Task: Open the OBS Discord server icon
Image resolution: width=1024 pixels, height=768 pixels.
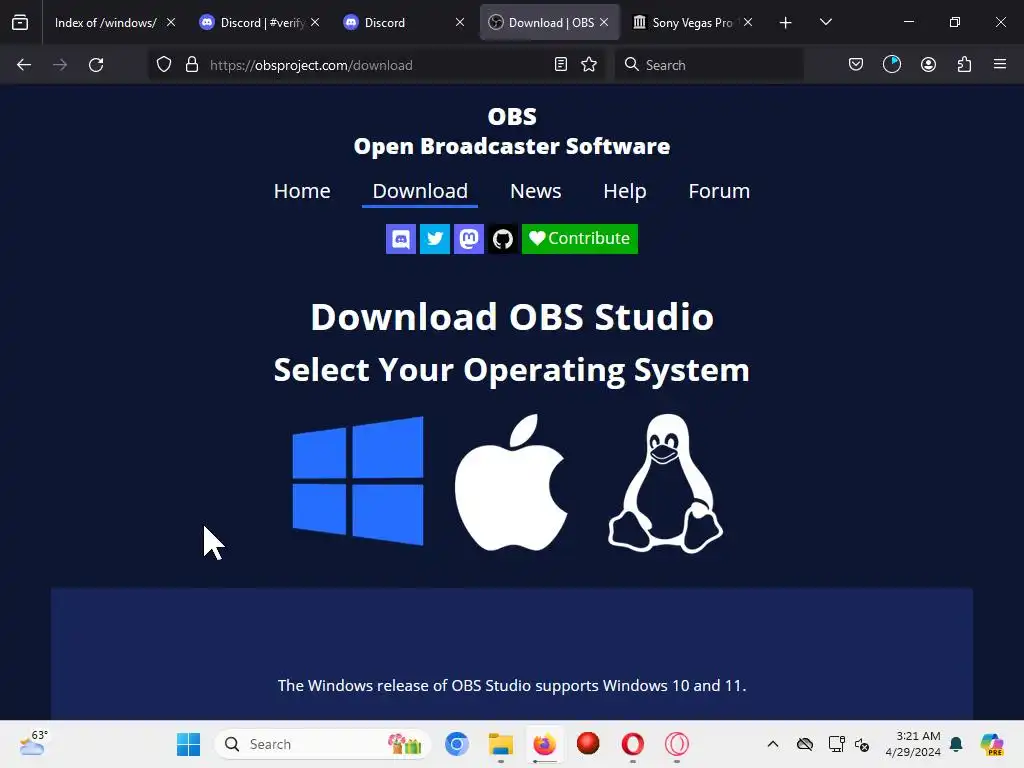Action: [401, 239]
